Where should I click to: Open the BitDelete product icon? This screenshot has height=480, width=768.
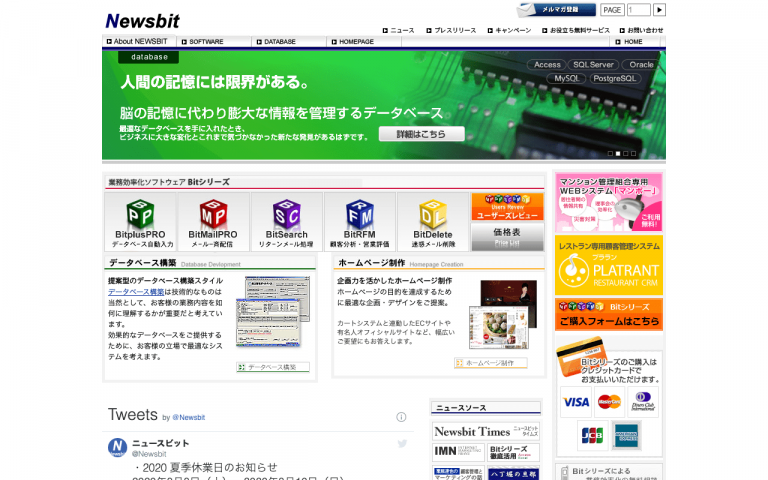(x=433, y=222)
